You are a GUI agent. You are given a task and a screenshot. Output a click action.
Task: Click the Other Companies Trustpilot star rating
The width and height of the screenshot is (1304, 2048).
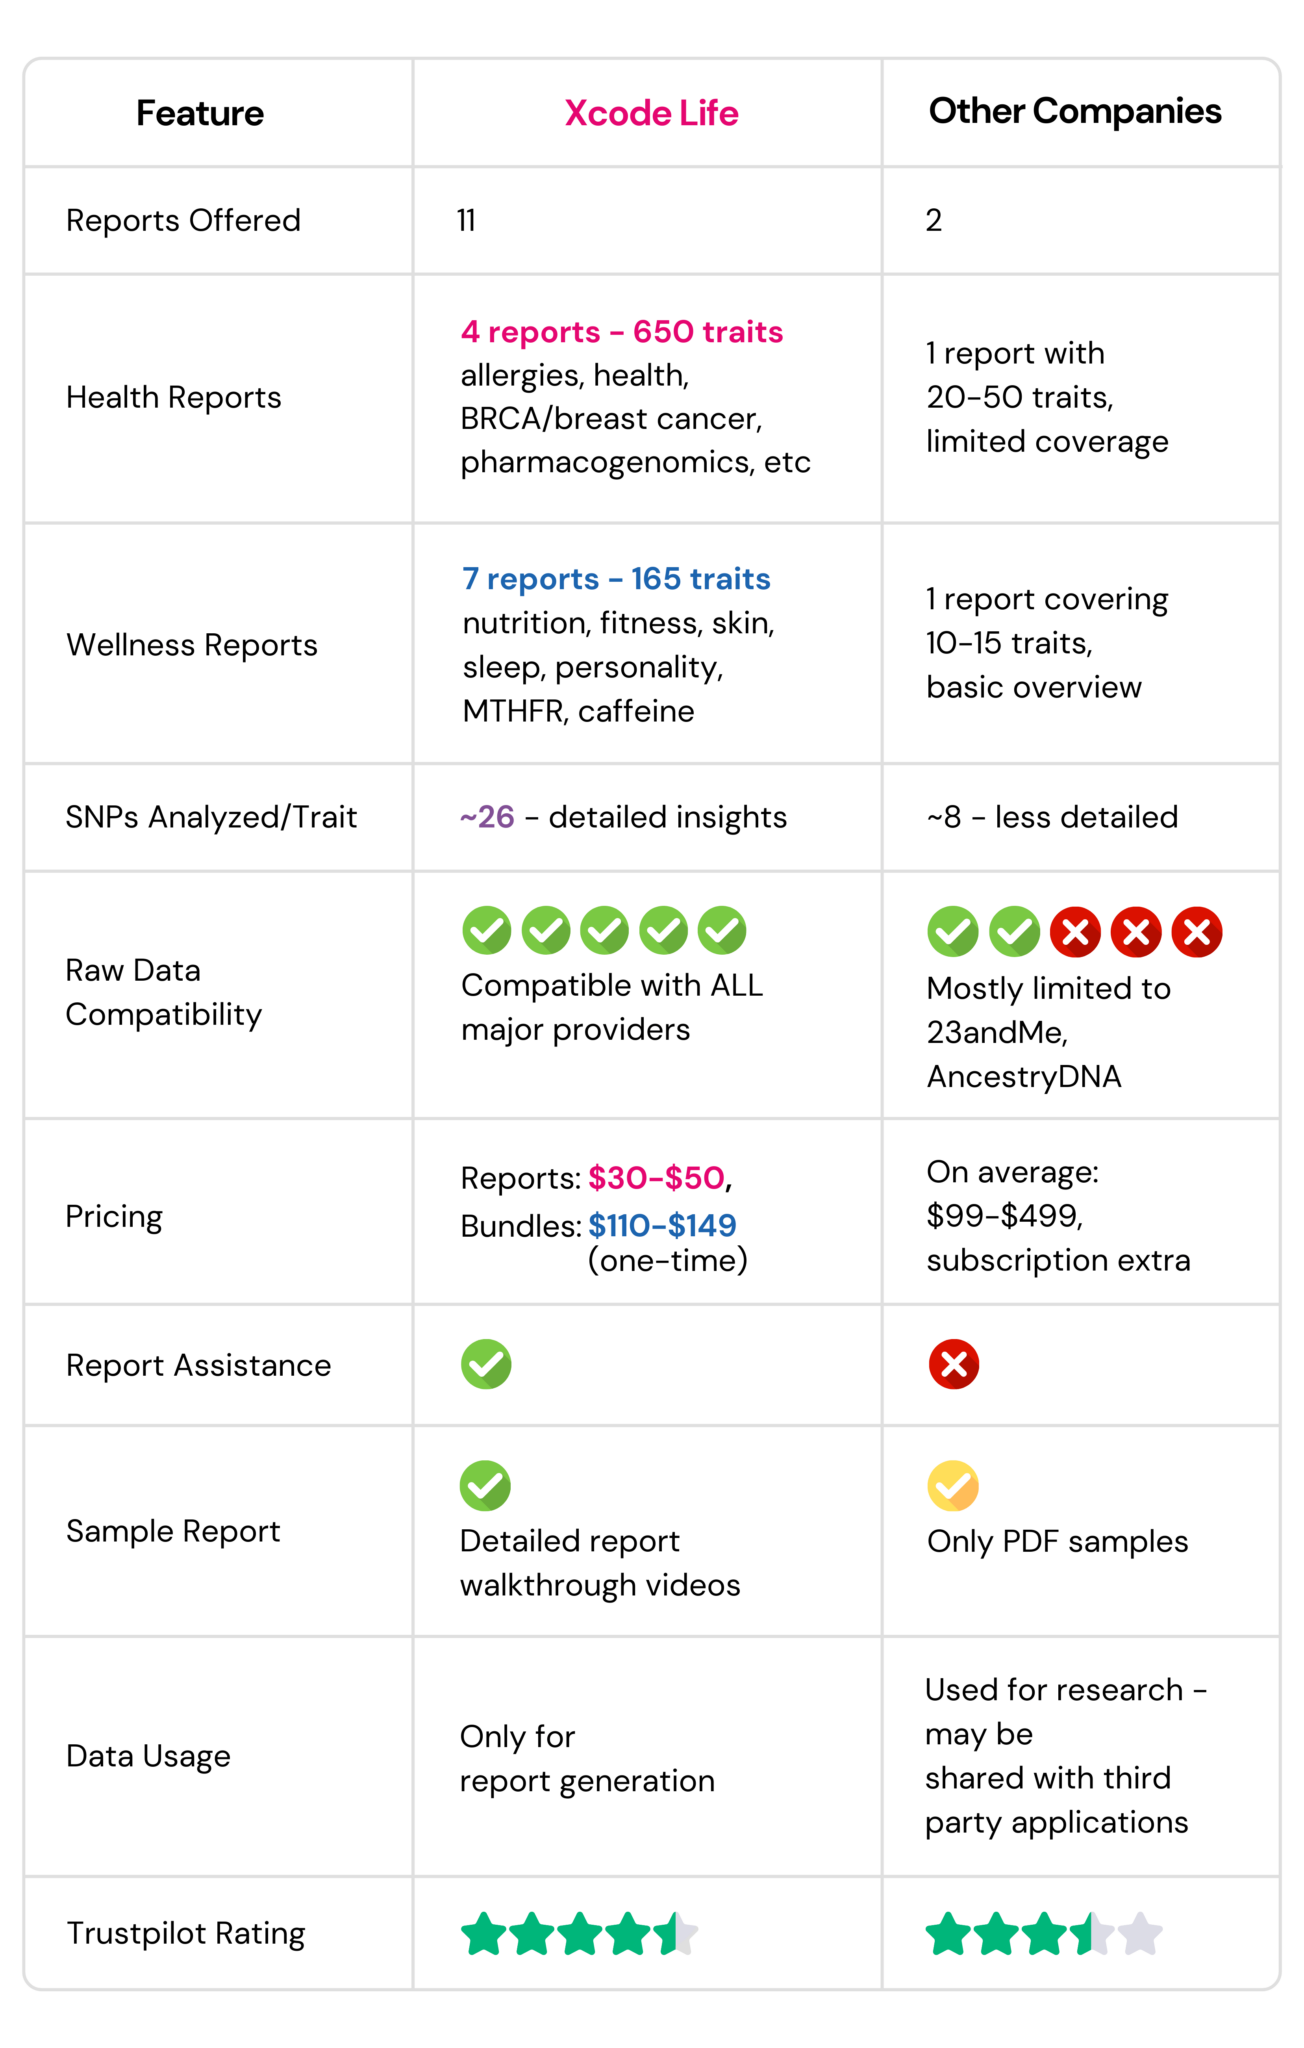pos(1044,1933)
